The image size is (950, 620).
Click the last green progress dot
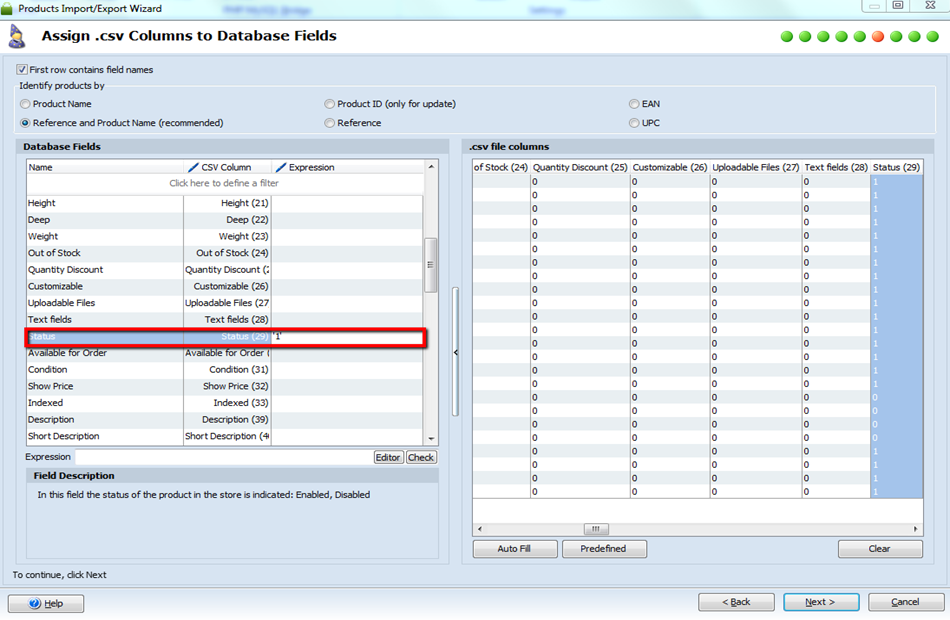pos(932,37)
